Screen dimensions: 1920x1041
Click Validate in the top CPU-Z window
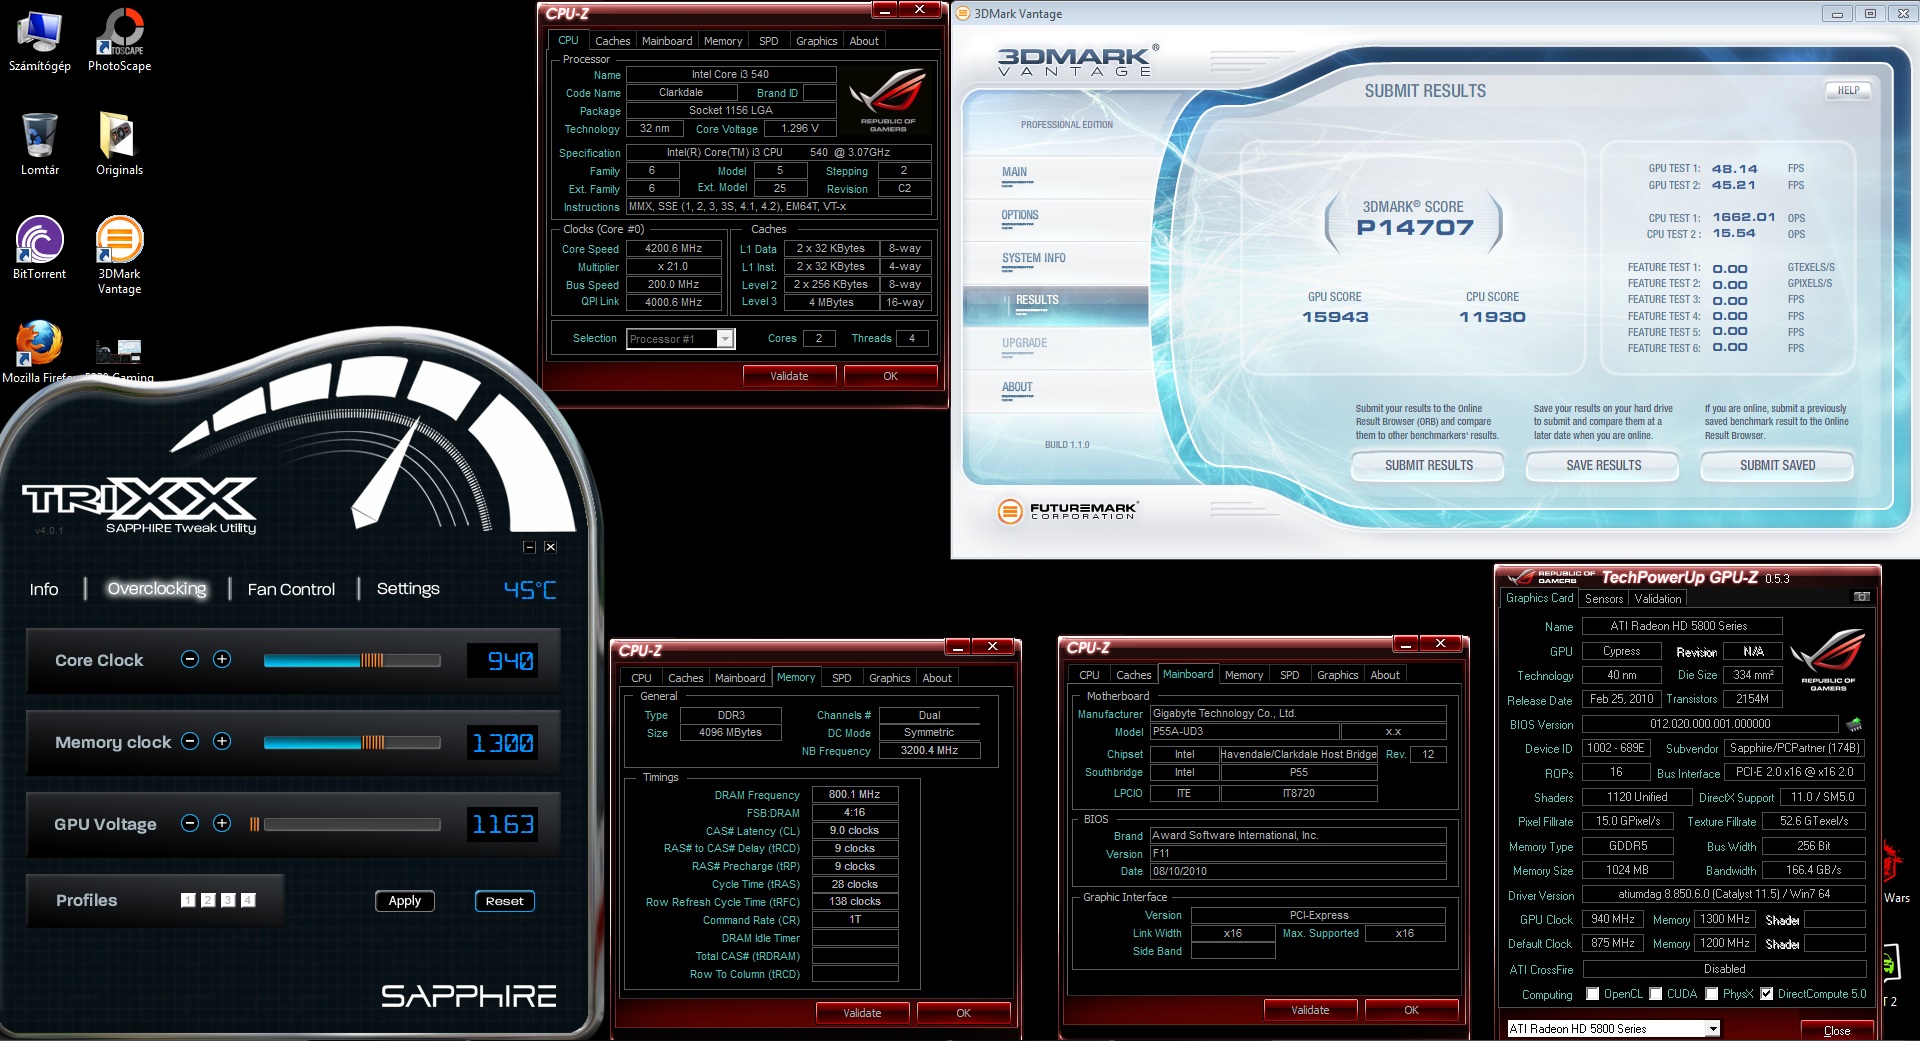click(789, 376)
